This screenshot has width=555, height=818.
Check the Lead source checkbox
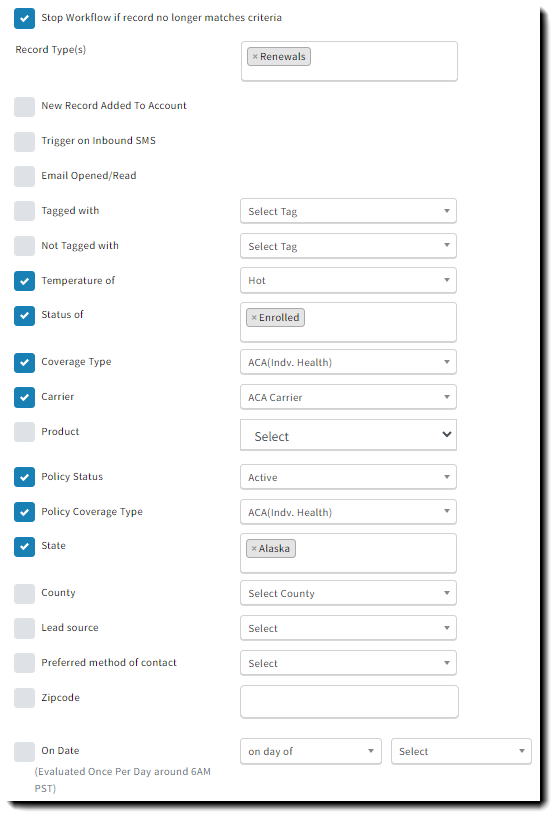click(x=25, y=629)
